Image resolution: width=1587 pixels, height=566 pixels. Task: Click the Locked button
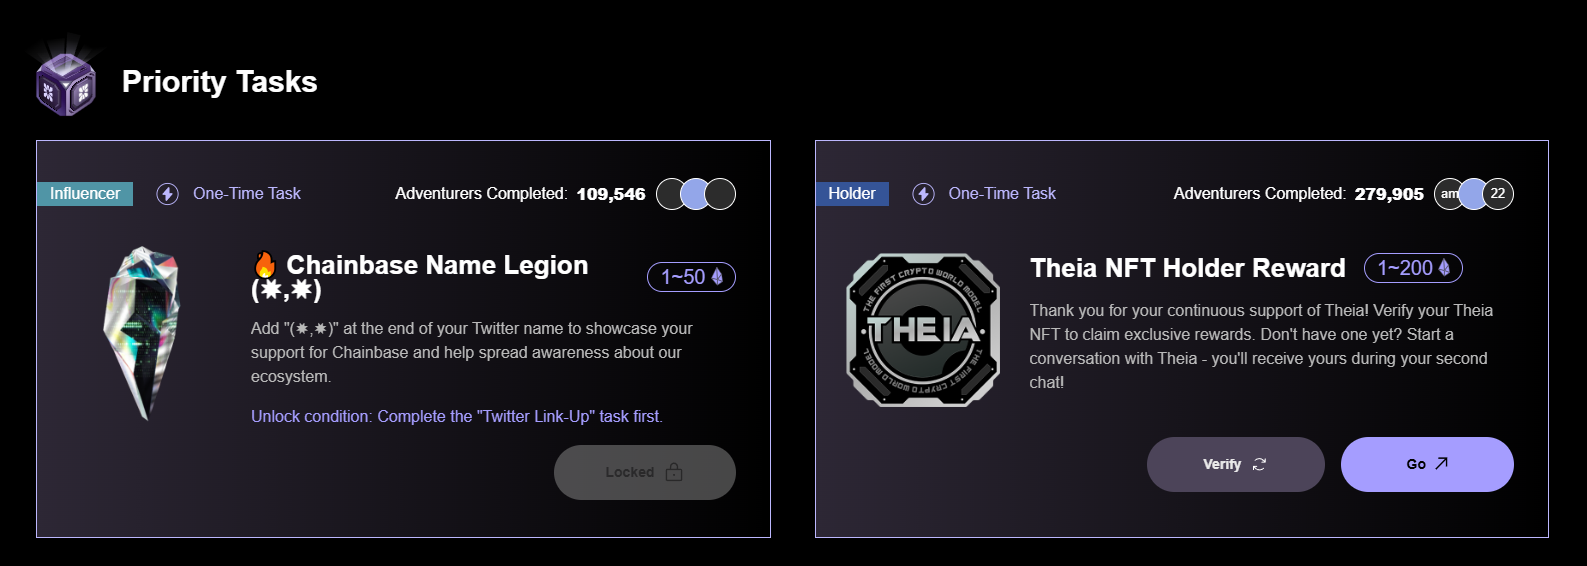point(644,472)
